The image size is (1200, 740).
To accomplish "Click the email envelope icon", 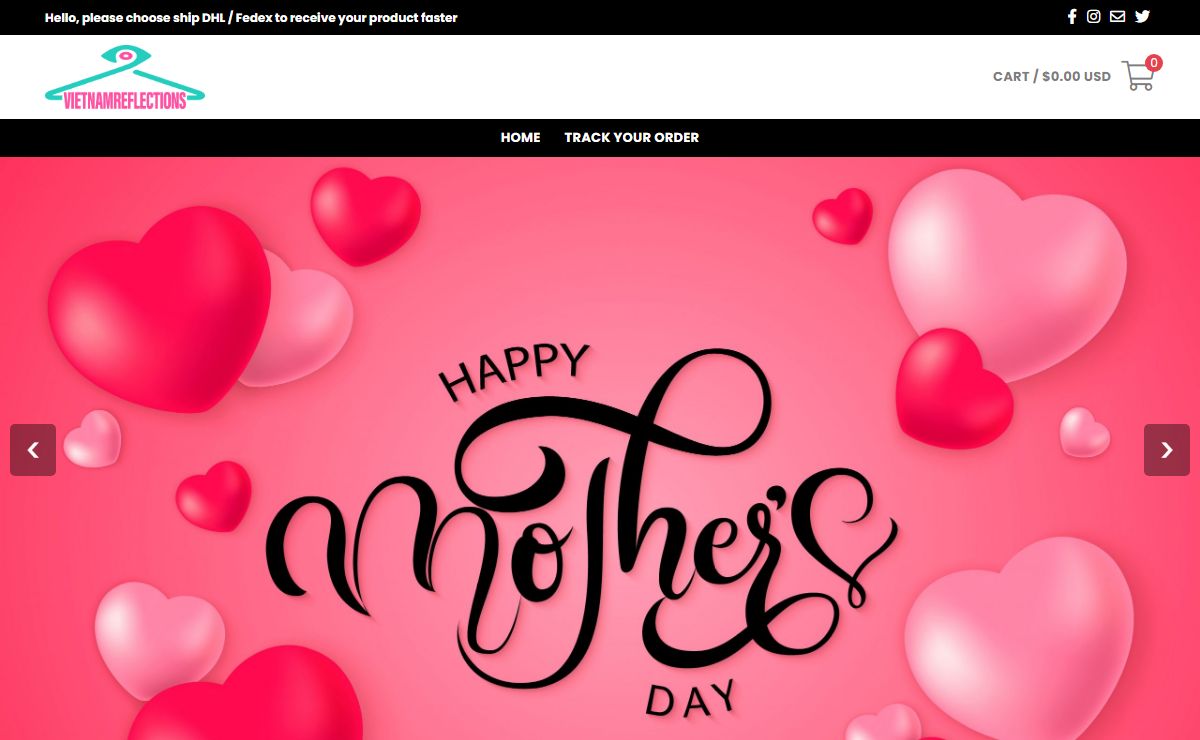I will (x=1117, y=16).
